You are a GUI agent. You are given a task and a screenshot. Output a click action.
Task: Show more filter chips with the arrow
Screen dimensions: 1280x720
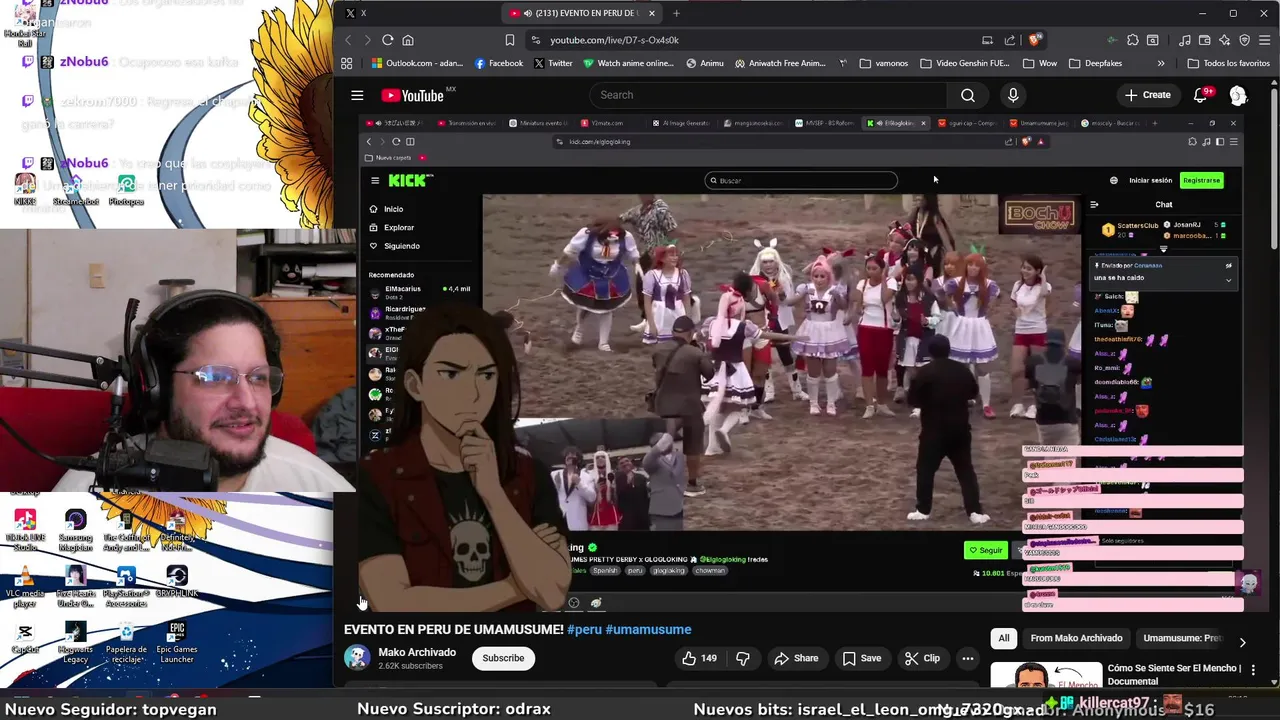1242,641
